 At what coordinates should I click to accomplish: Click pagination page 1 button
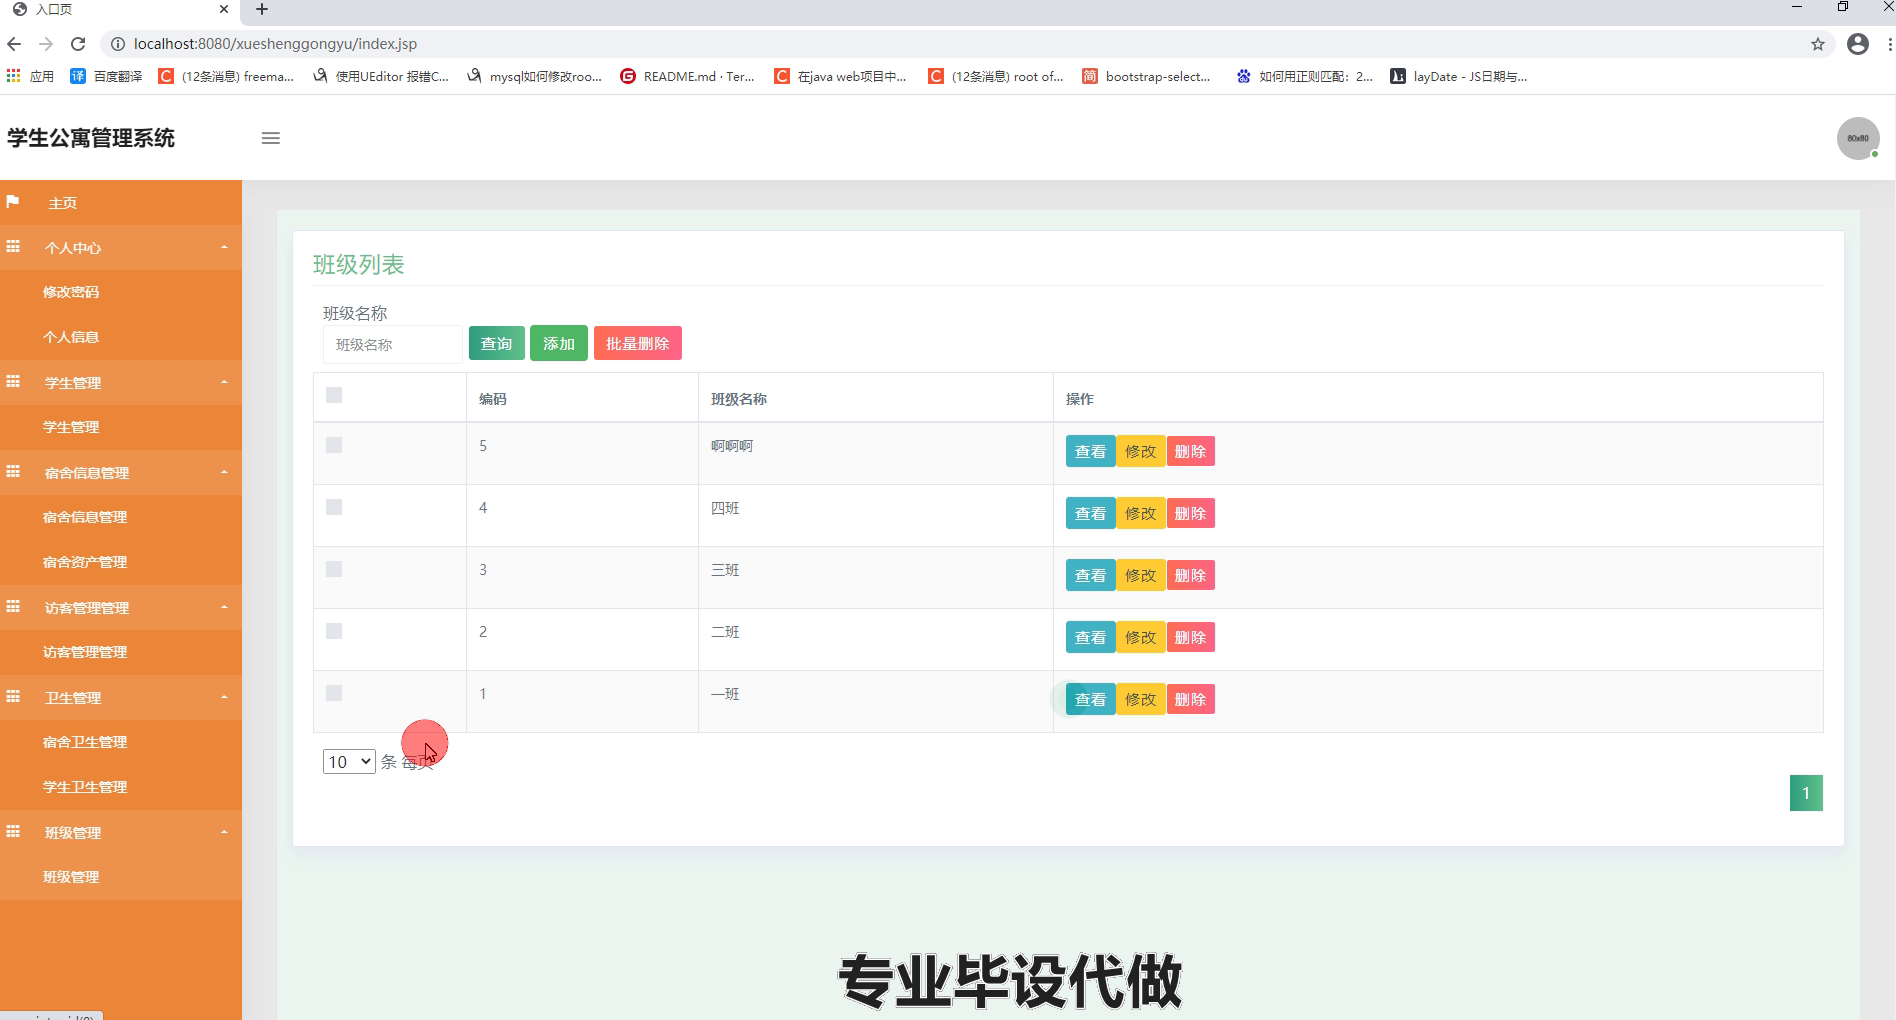click(1806, 793)
